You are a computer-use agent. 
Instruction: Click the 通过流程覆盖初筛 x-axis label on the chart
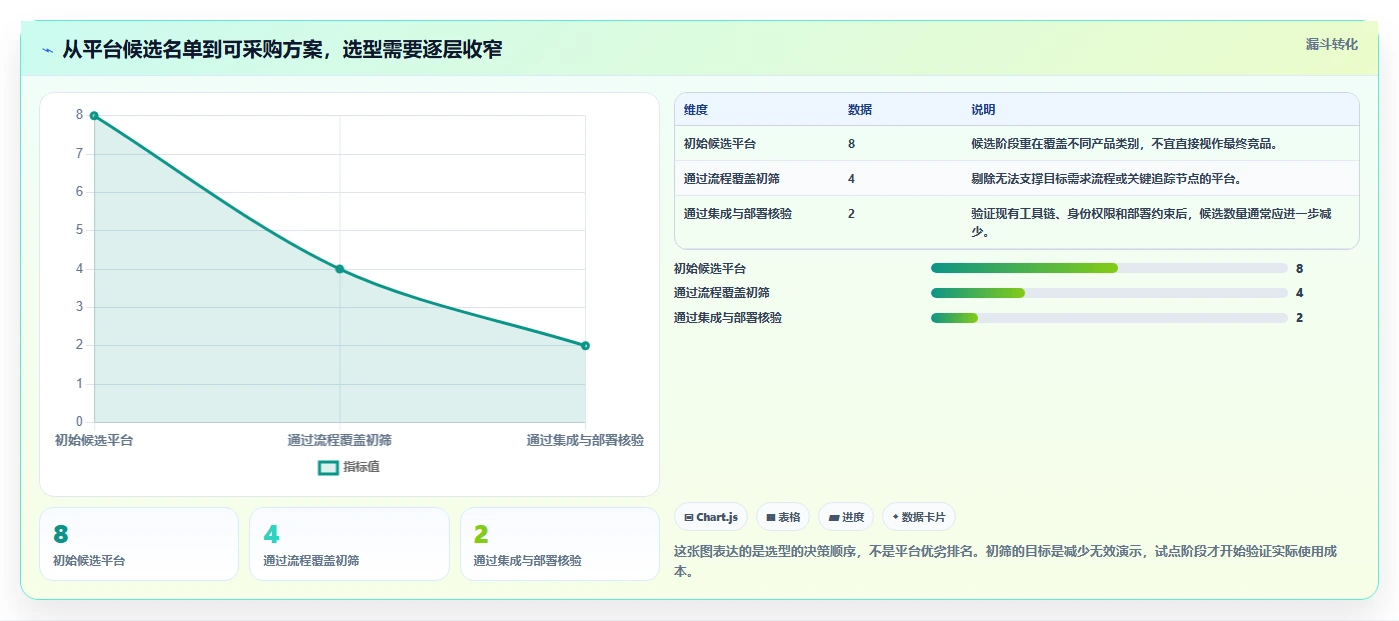click(340, 440)
